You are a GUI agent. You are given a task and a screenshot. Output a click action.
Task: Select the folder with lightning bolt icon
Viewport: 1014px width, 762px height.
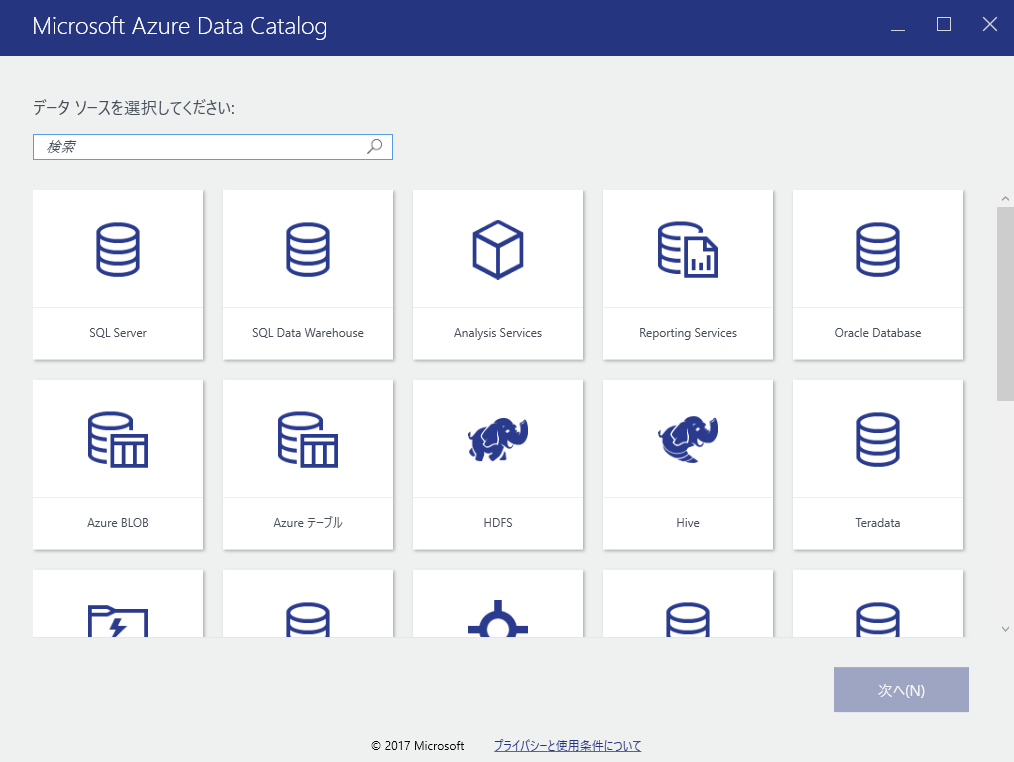coord(118,621)
